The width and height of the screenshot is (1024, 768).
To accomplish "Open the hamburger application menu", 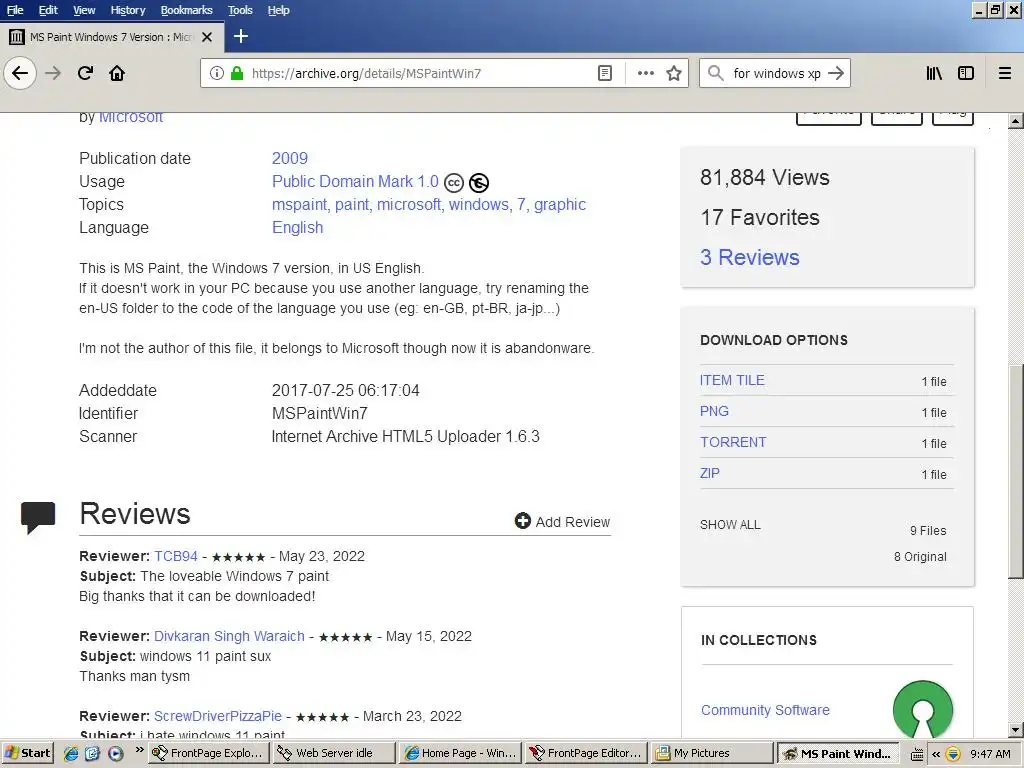I will tap(1005, 73).
